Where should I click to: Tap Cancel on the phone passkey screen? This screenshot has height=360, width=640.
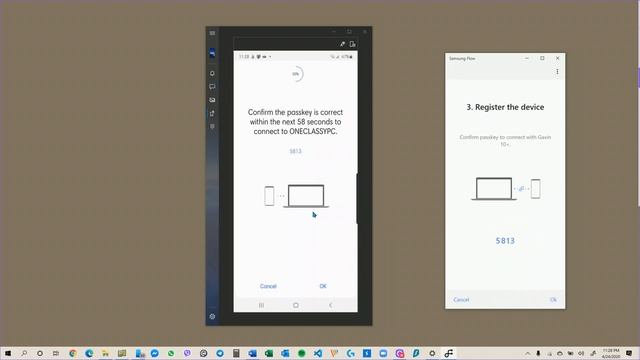(268, 286)
